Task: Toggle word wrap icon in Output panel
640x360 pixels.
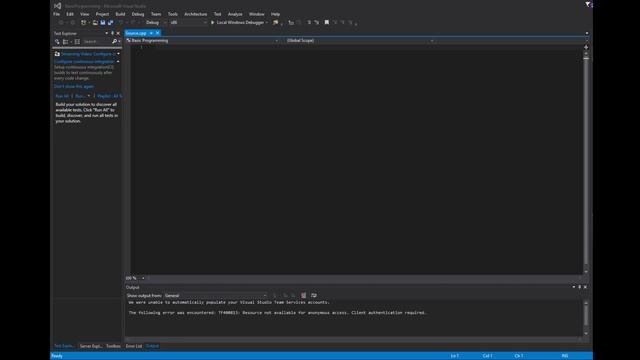Action: point(313,295)
